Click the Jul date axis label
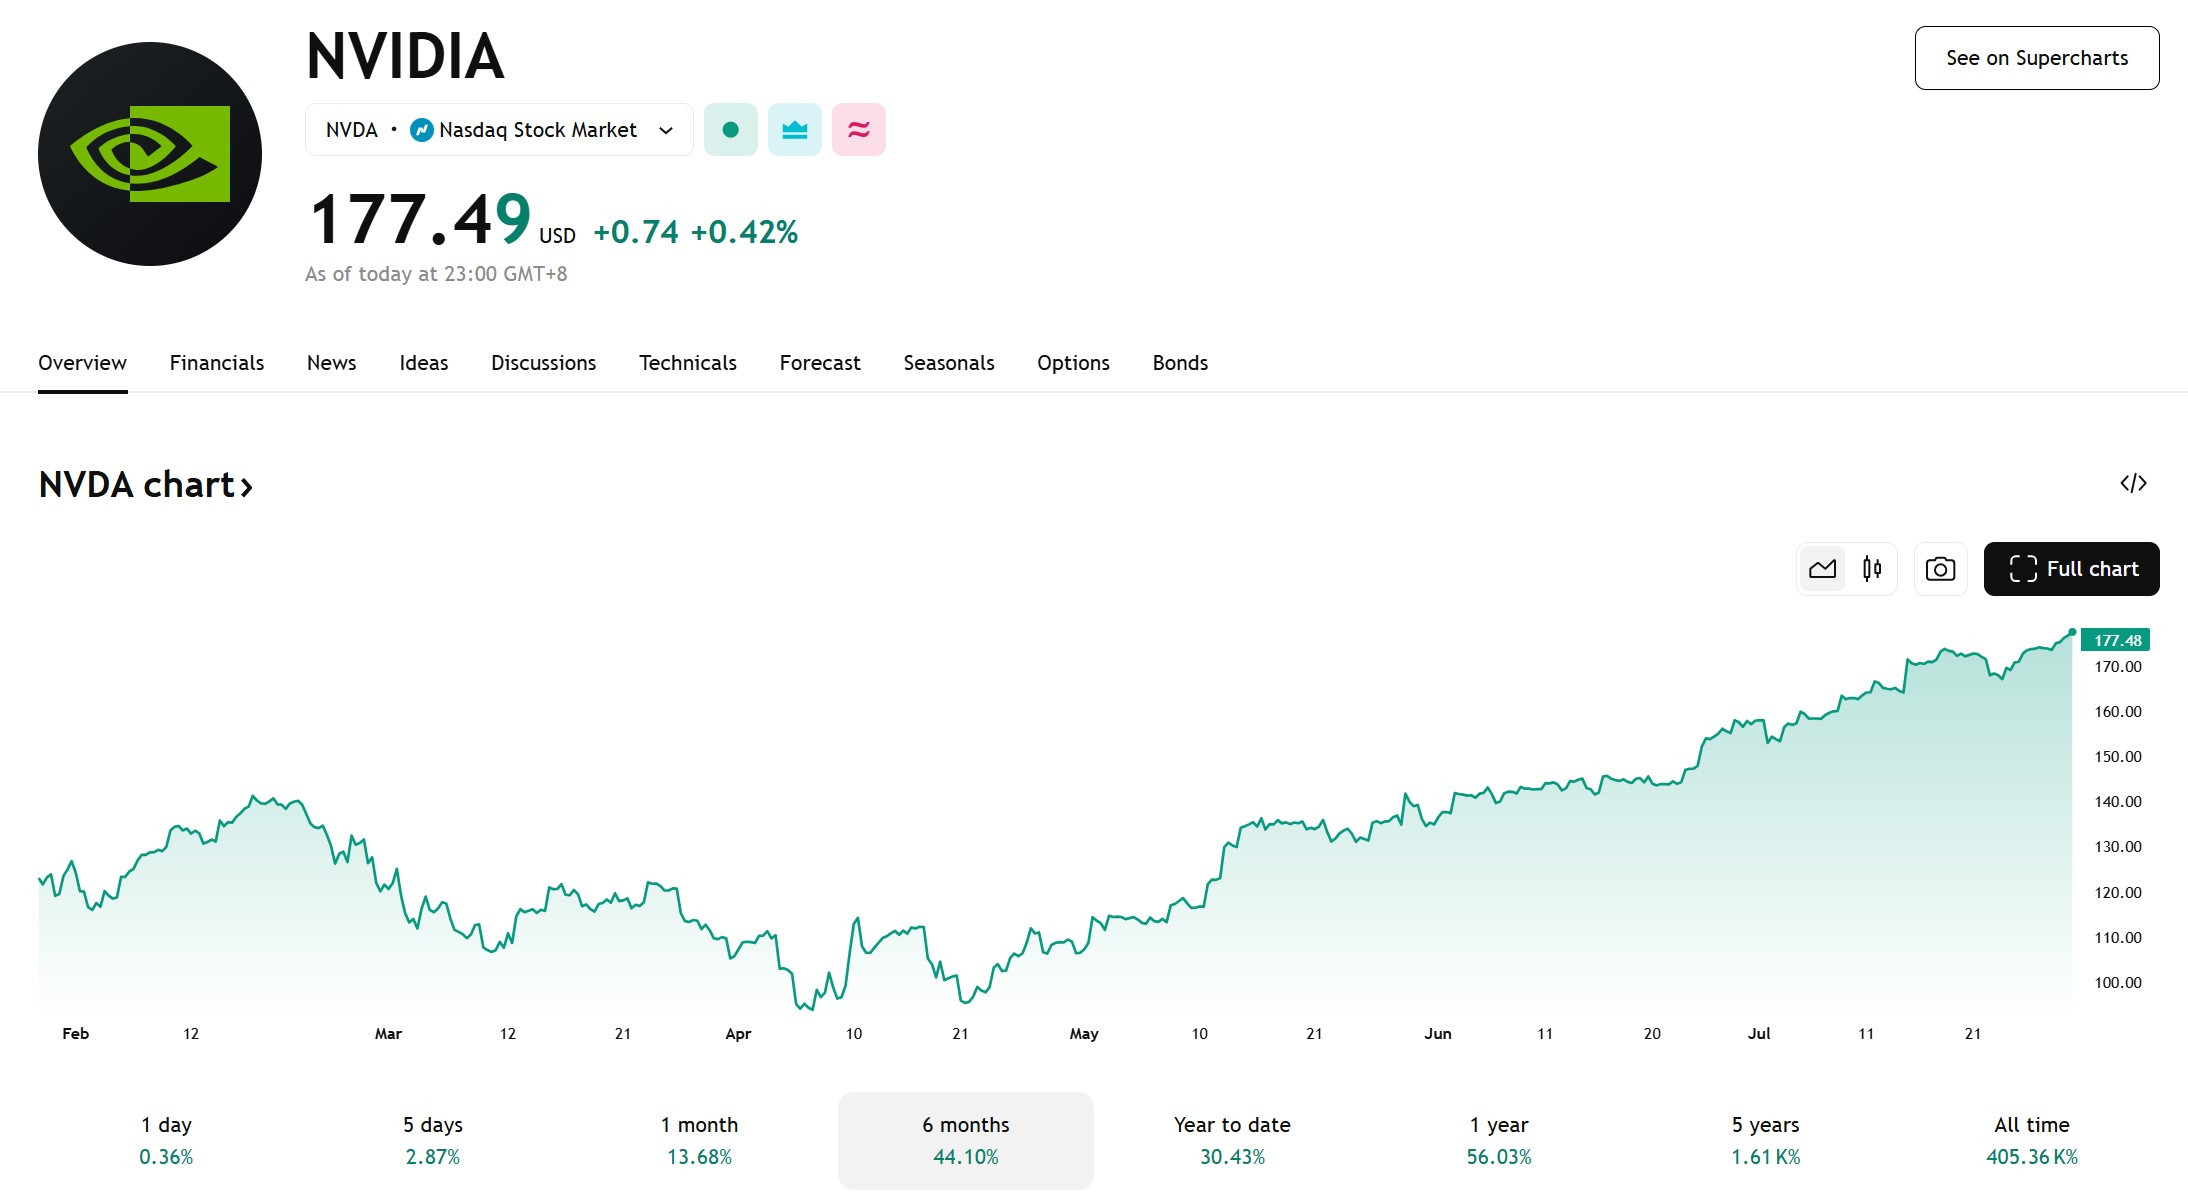Image resolution: width=2188 pixels, height=1204 pixels. pos(1759,1034)
